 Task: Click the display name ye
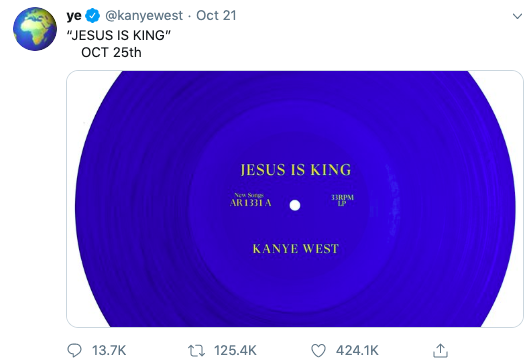74,16
